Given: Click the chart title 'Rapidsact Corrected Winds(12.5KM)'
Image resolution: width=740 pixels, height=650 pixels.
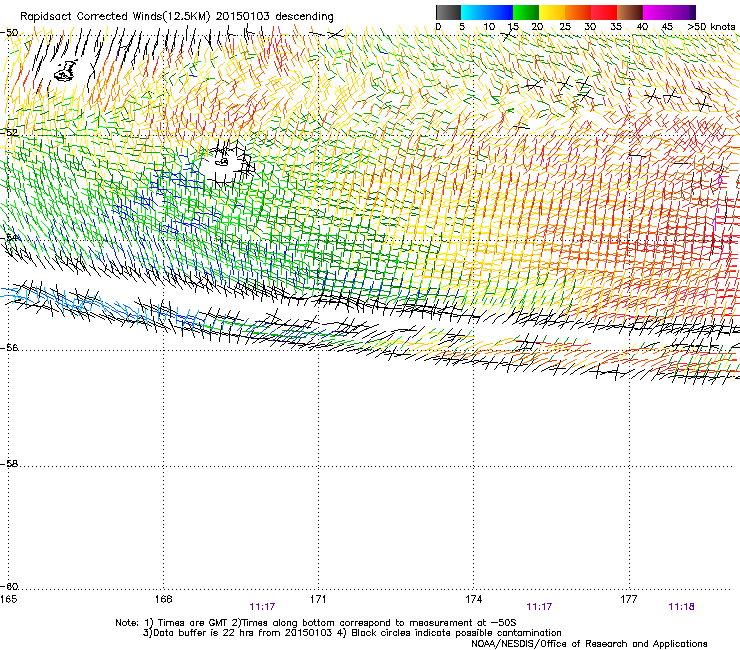Looking at the screenshot, I should tap(115, 17).
